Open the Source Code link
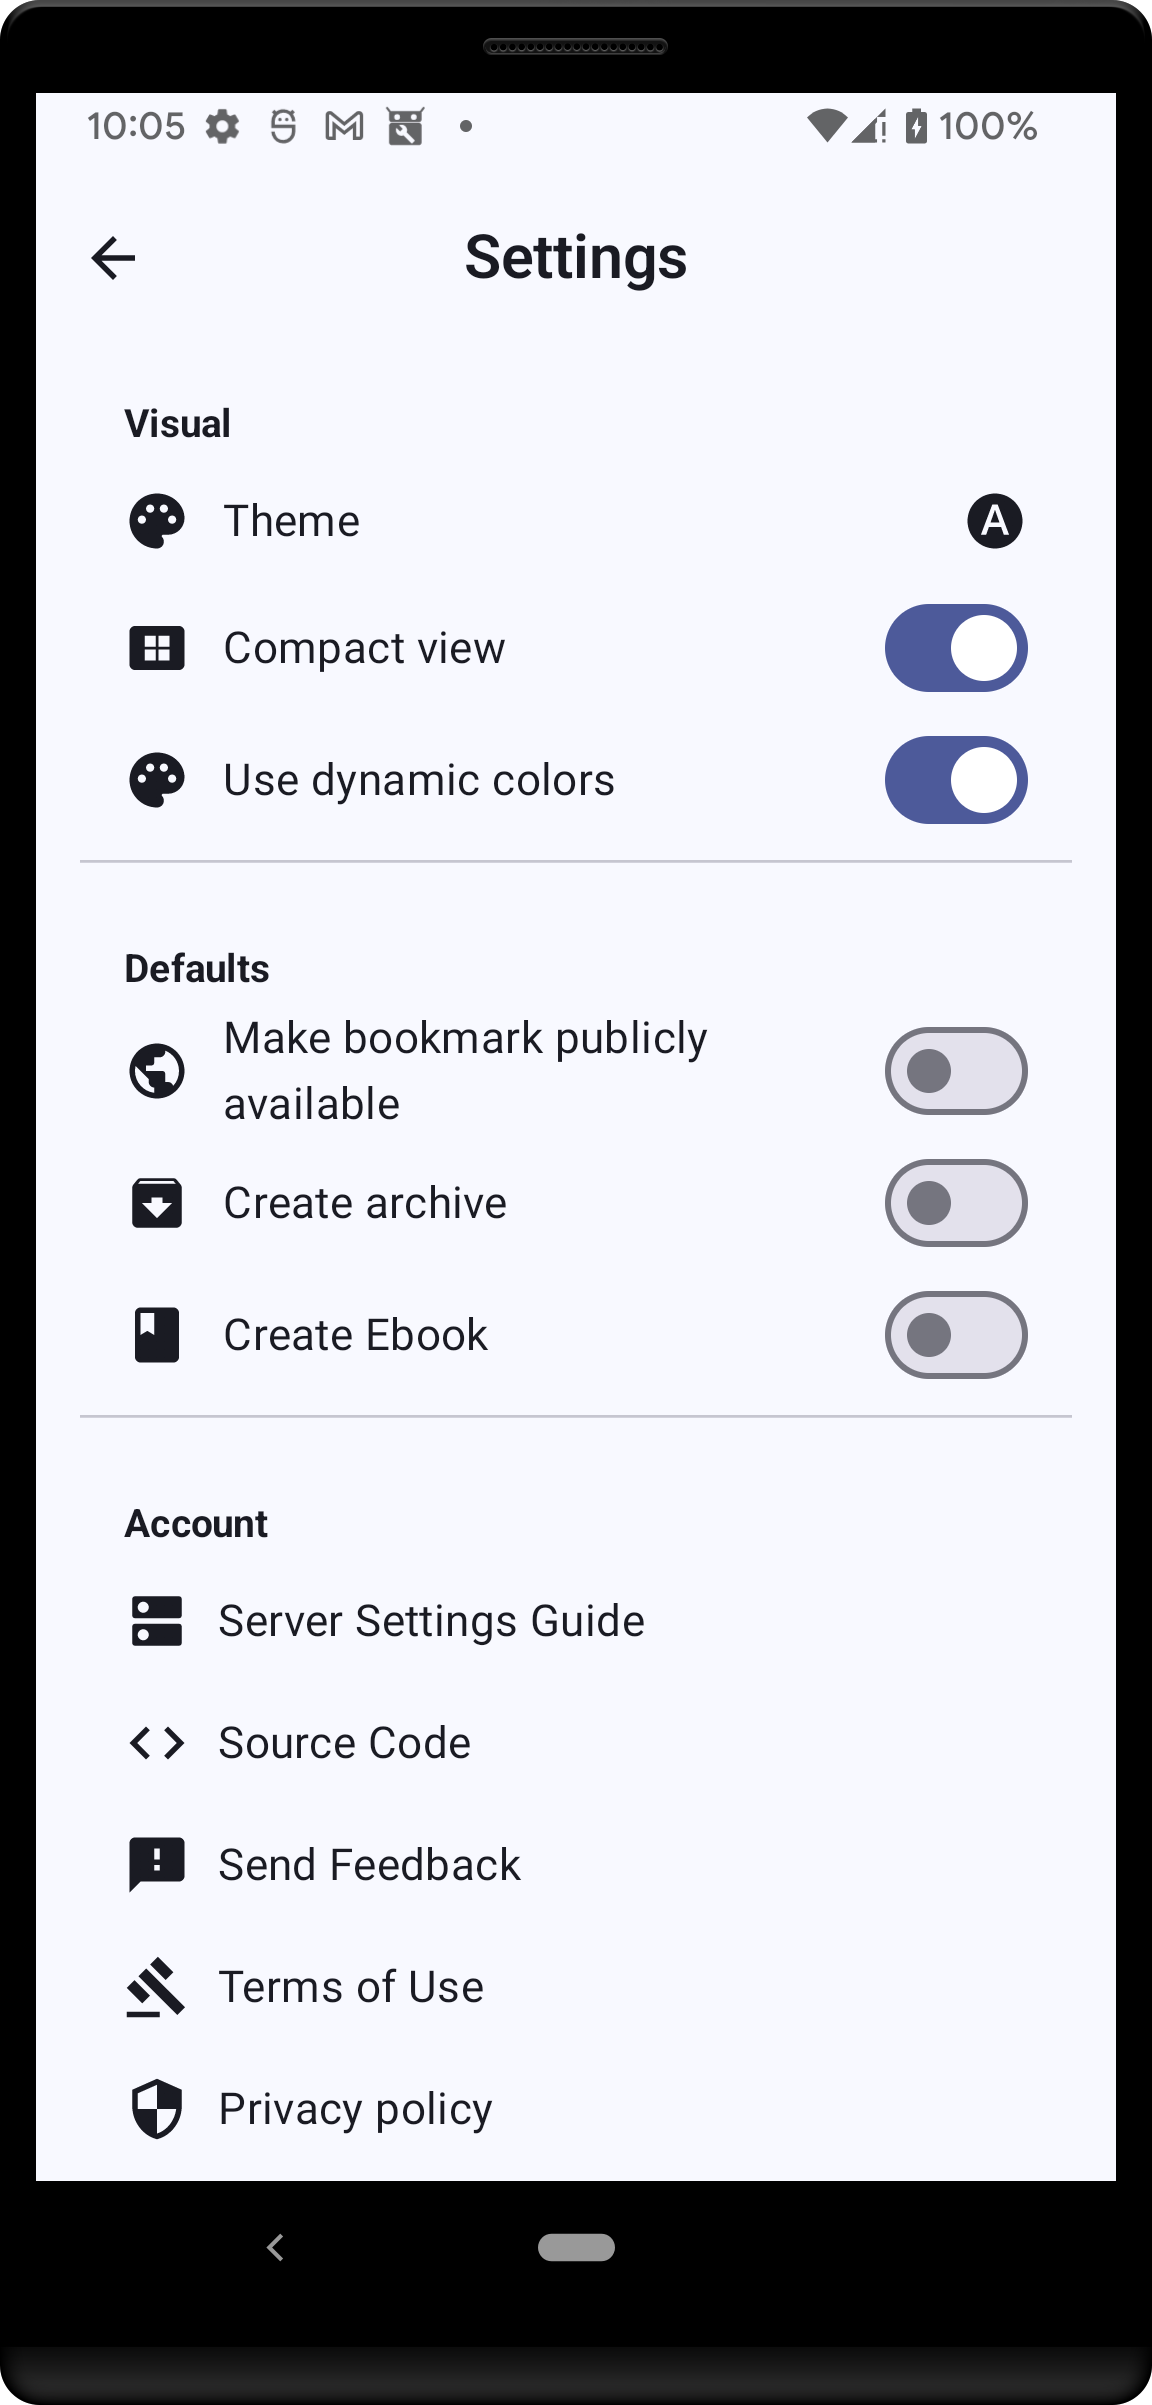This screenshot has width=1152, height=2405. click(344, 1743)
